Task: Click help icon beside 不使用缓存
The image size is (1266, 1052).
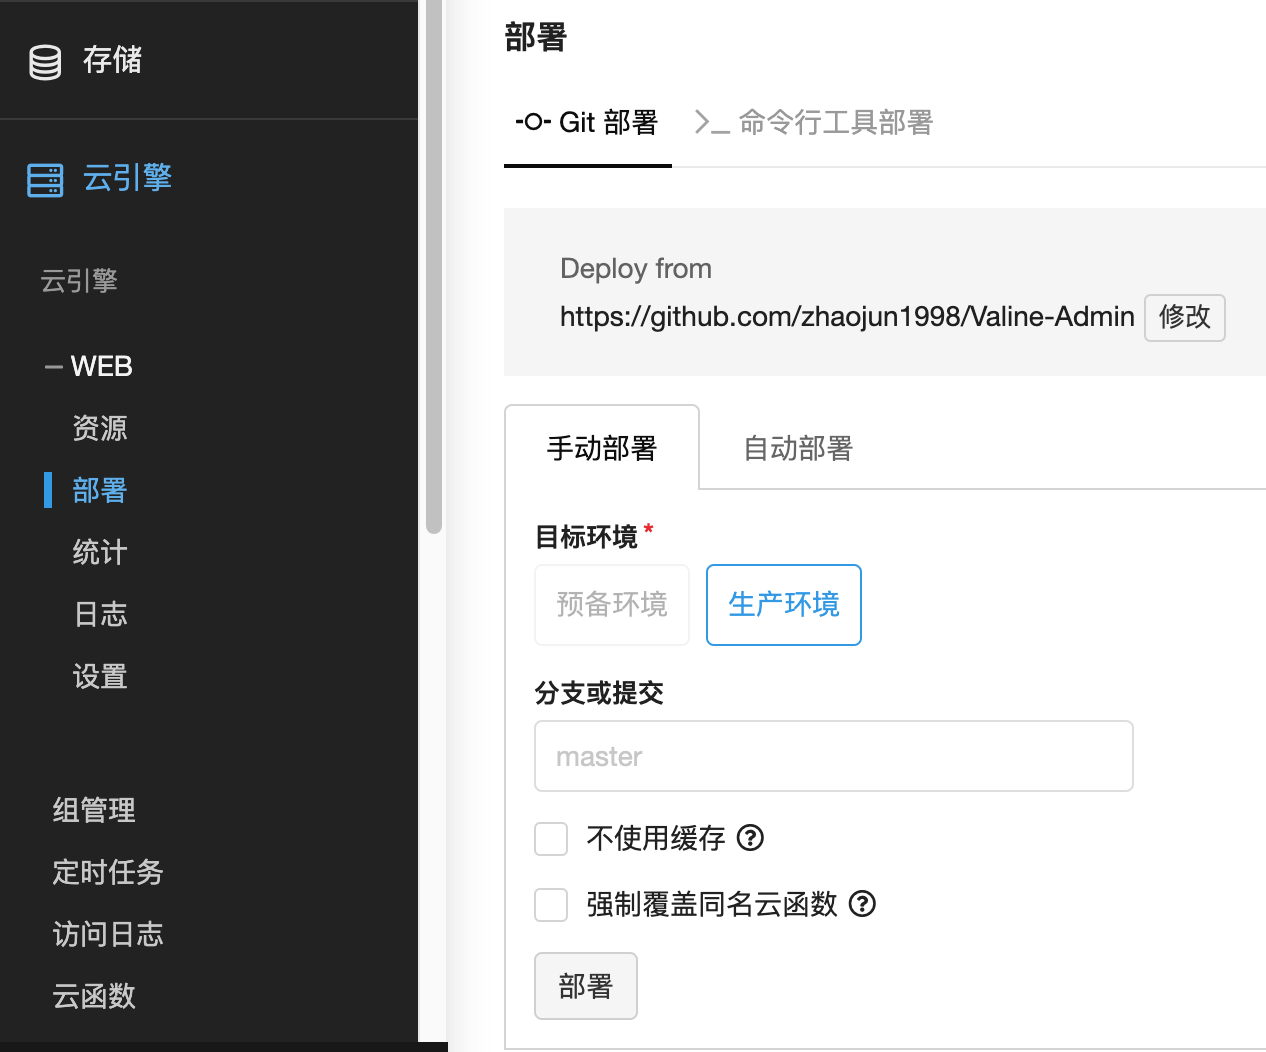Action: pos(750,838)
